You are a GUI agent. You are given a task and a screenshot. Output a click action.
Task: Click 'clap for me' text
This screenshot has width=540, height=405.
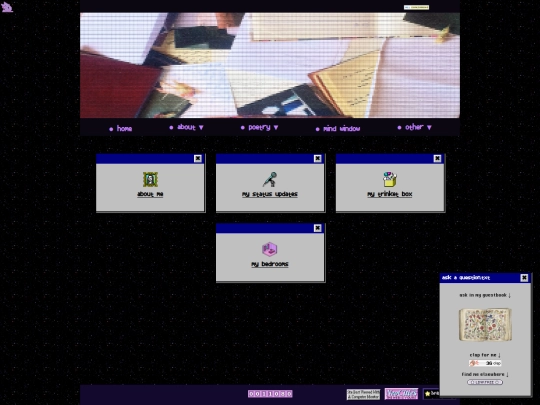click(x=485, y=355)
